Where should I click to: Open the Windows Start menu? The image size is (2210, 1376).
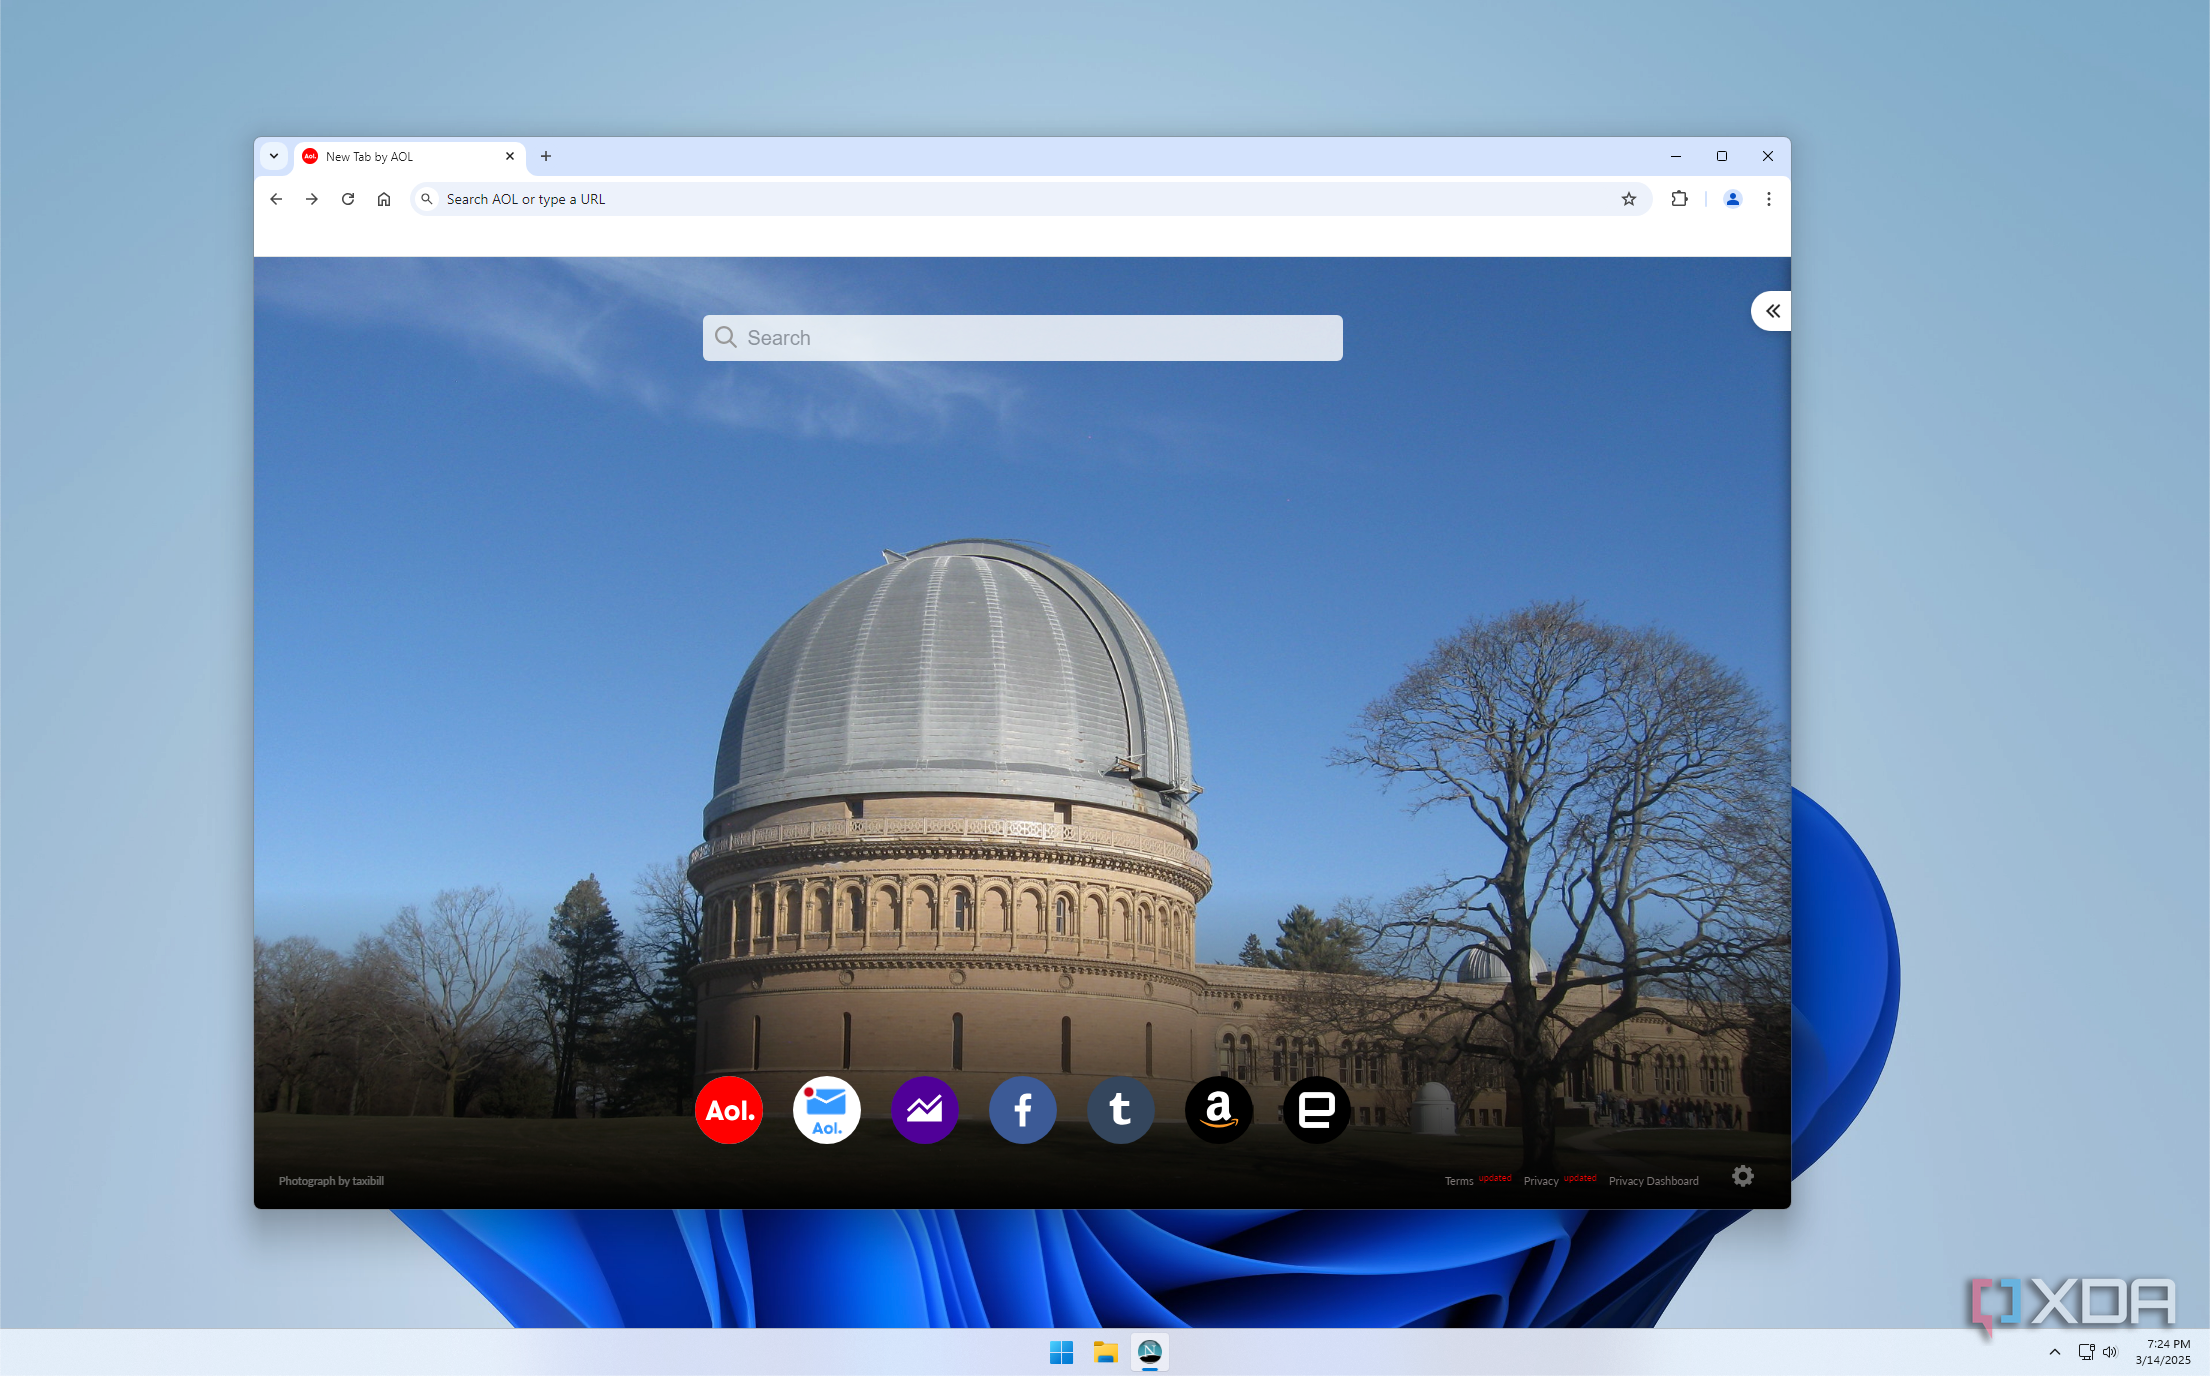(x=1061, y=1352)
